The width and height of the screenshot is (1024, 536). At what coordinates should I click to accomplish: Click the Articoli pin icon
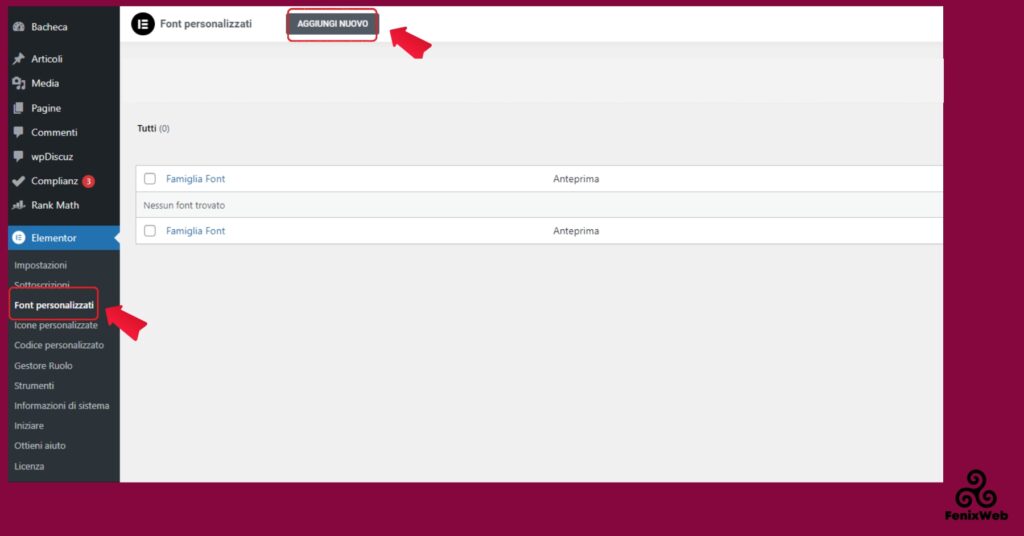pos(19,59)
